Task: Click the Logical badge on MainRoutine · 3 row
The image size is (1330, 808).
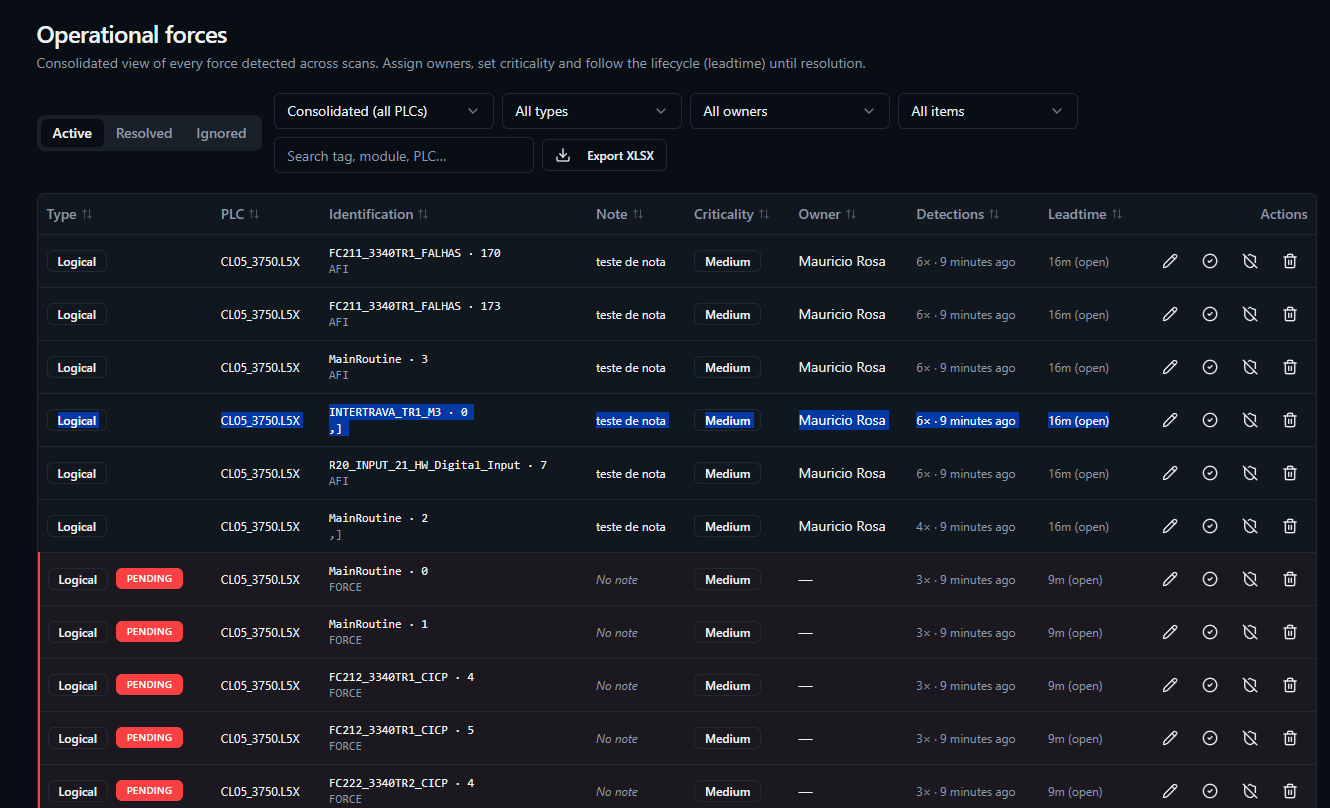Action: [x=77, y=367]
